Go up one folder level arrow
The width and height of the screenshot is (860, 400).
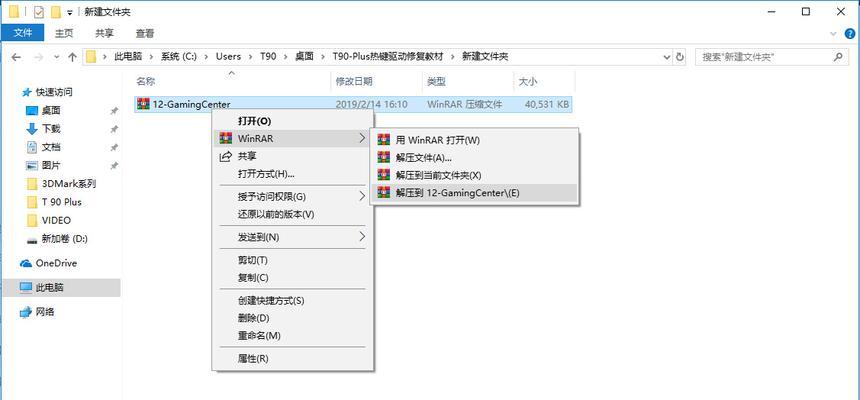72,57
